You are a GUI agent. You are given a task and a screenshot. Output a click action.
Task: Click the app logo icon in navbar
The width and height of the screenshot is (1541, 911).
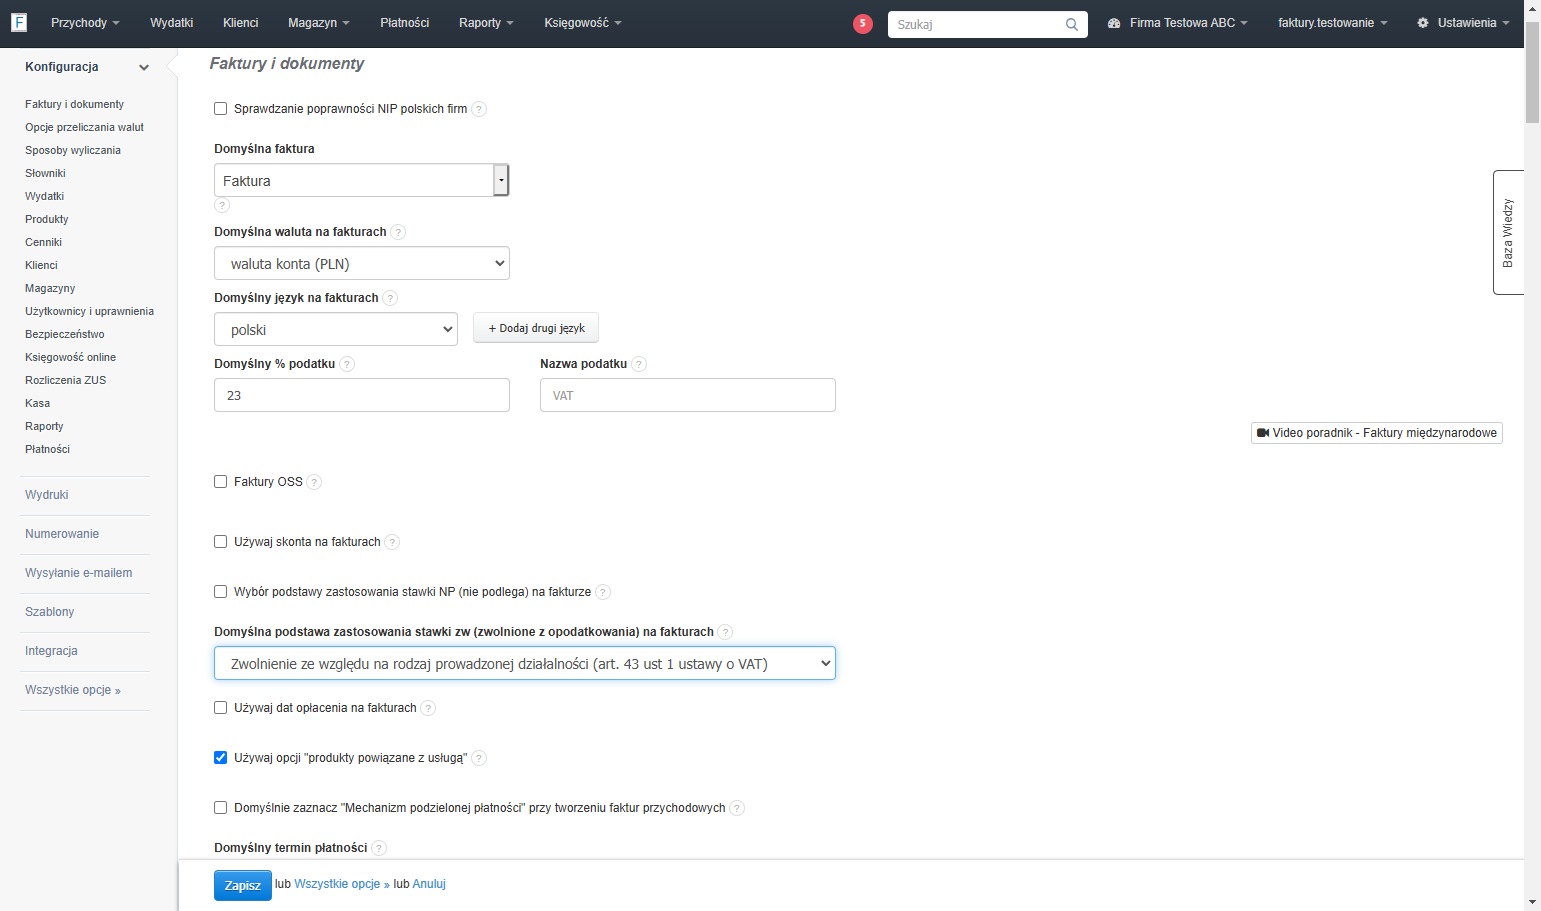pos(19,22)
